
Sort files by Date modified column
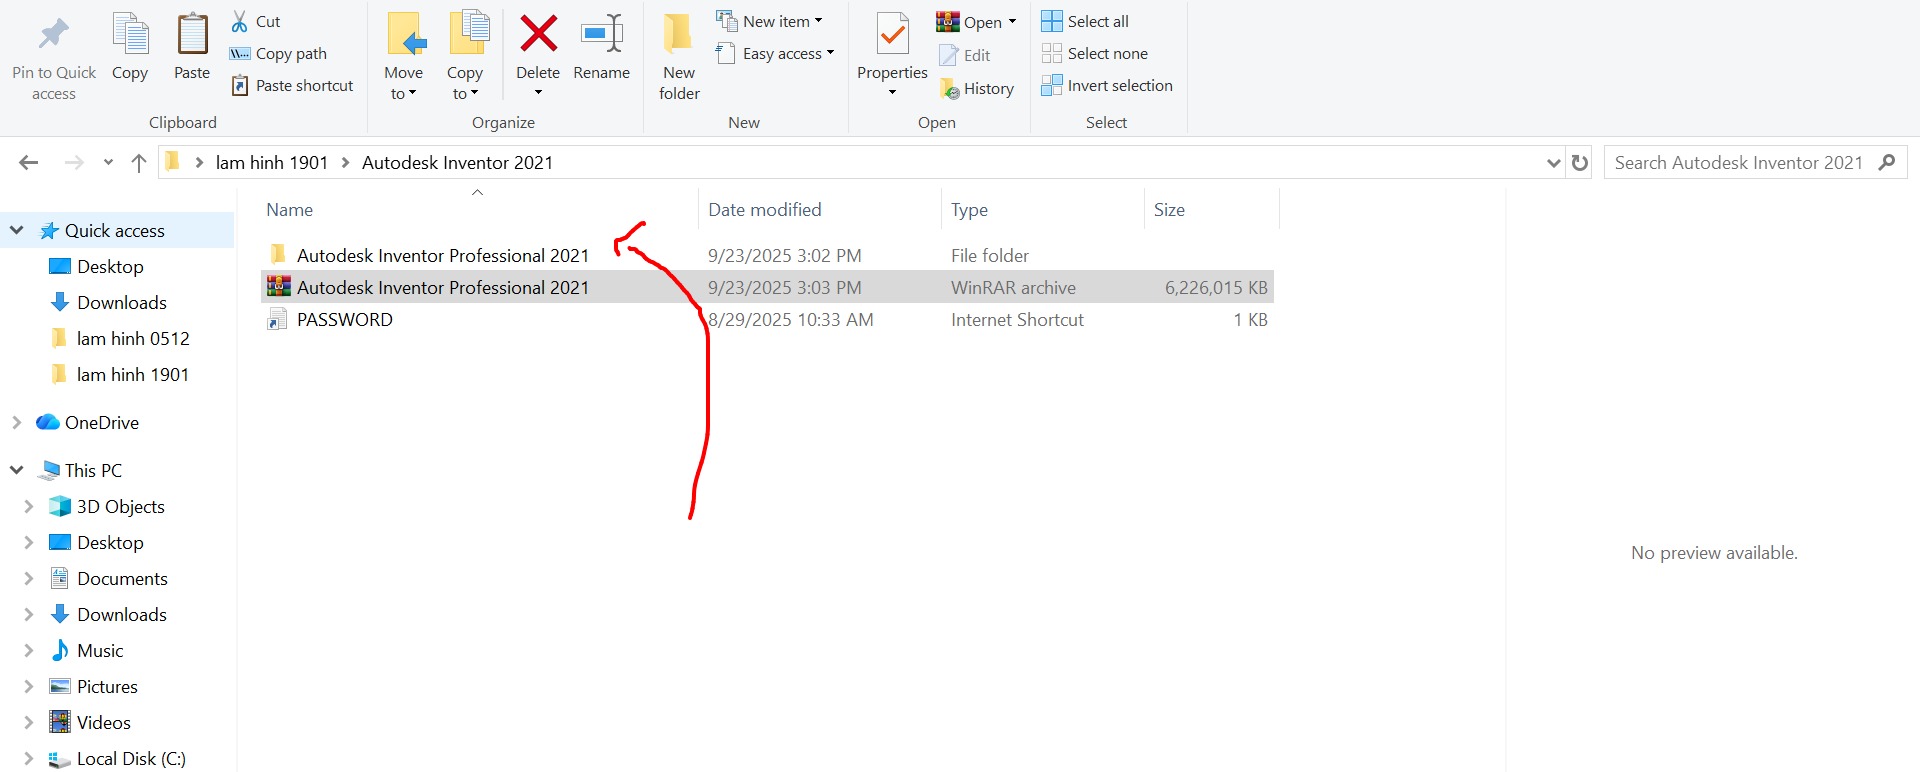tap(764, 210)
